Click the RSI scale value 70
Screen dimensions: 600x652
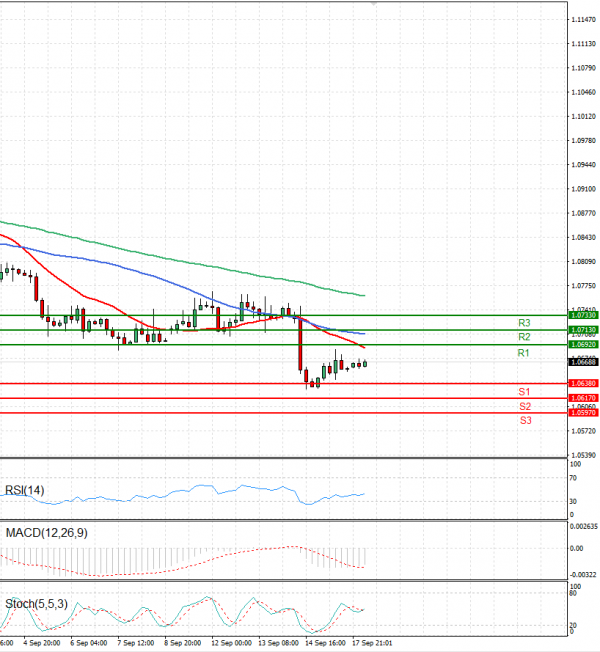click(573, 478)
